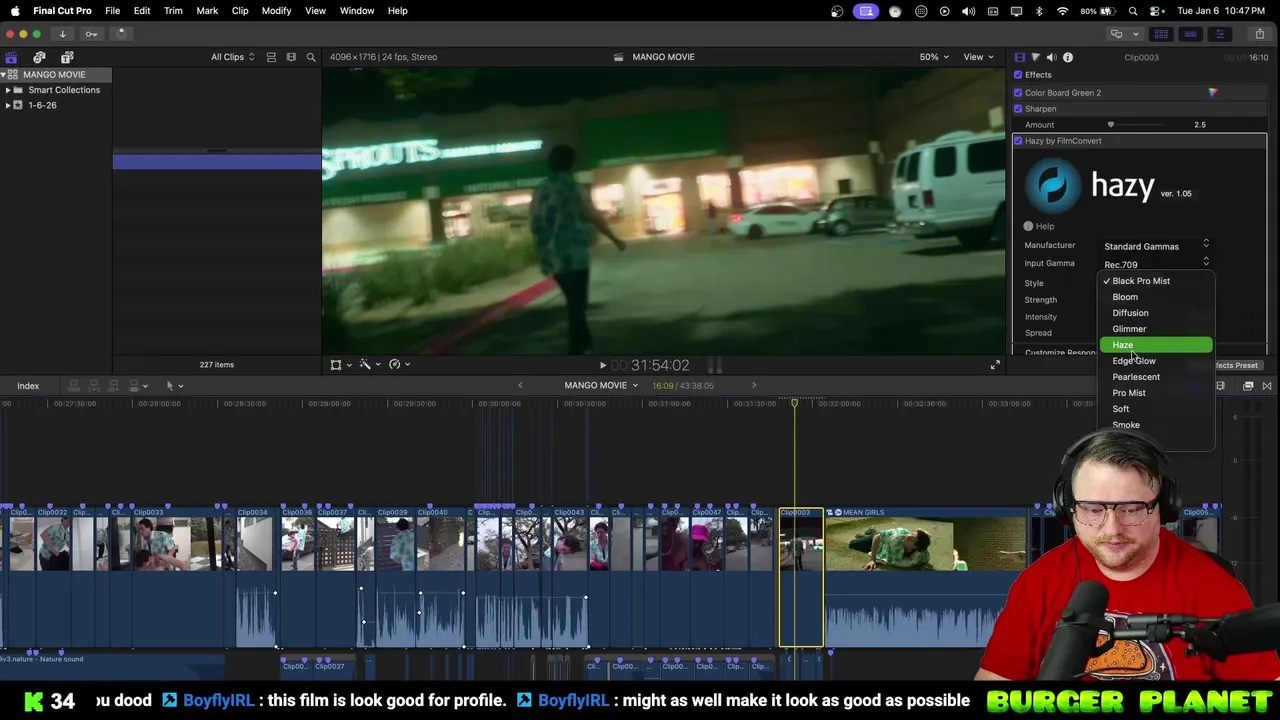Image resolution: width=1280 pixels, height=720 pixels.
Task: Disable the Hazy by FilmConvert checkbox
Action: pyautogui.click(x=1018, y=141)
